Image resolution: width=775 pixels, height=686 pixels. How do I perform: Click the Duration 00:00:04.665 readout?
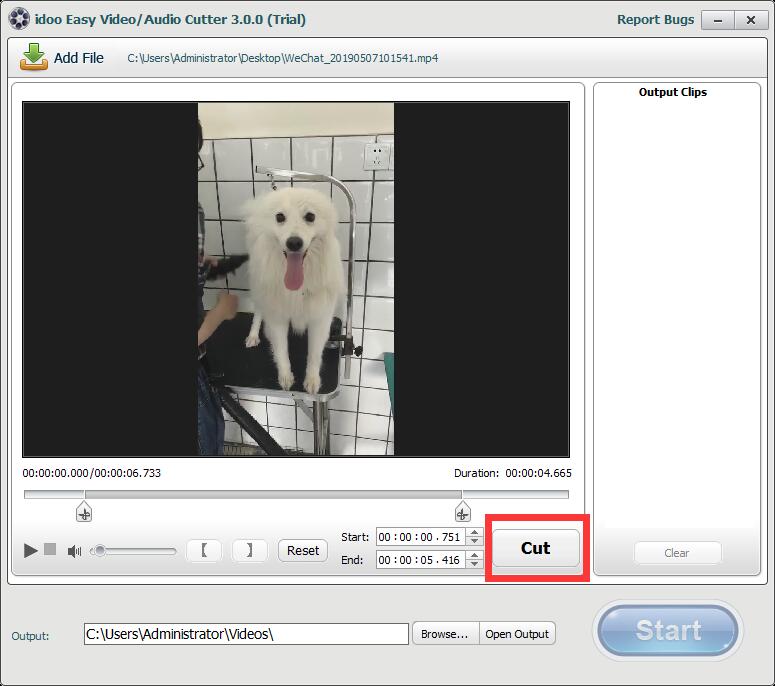513,473
